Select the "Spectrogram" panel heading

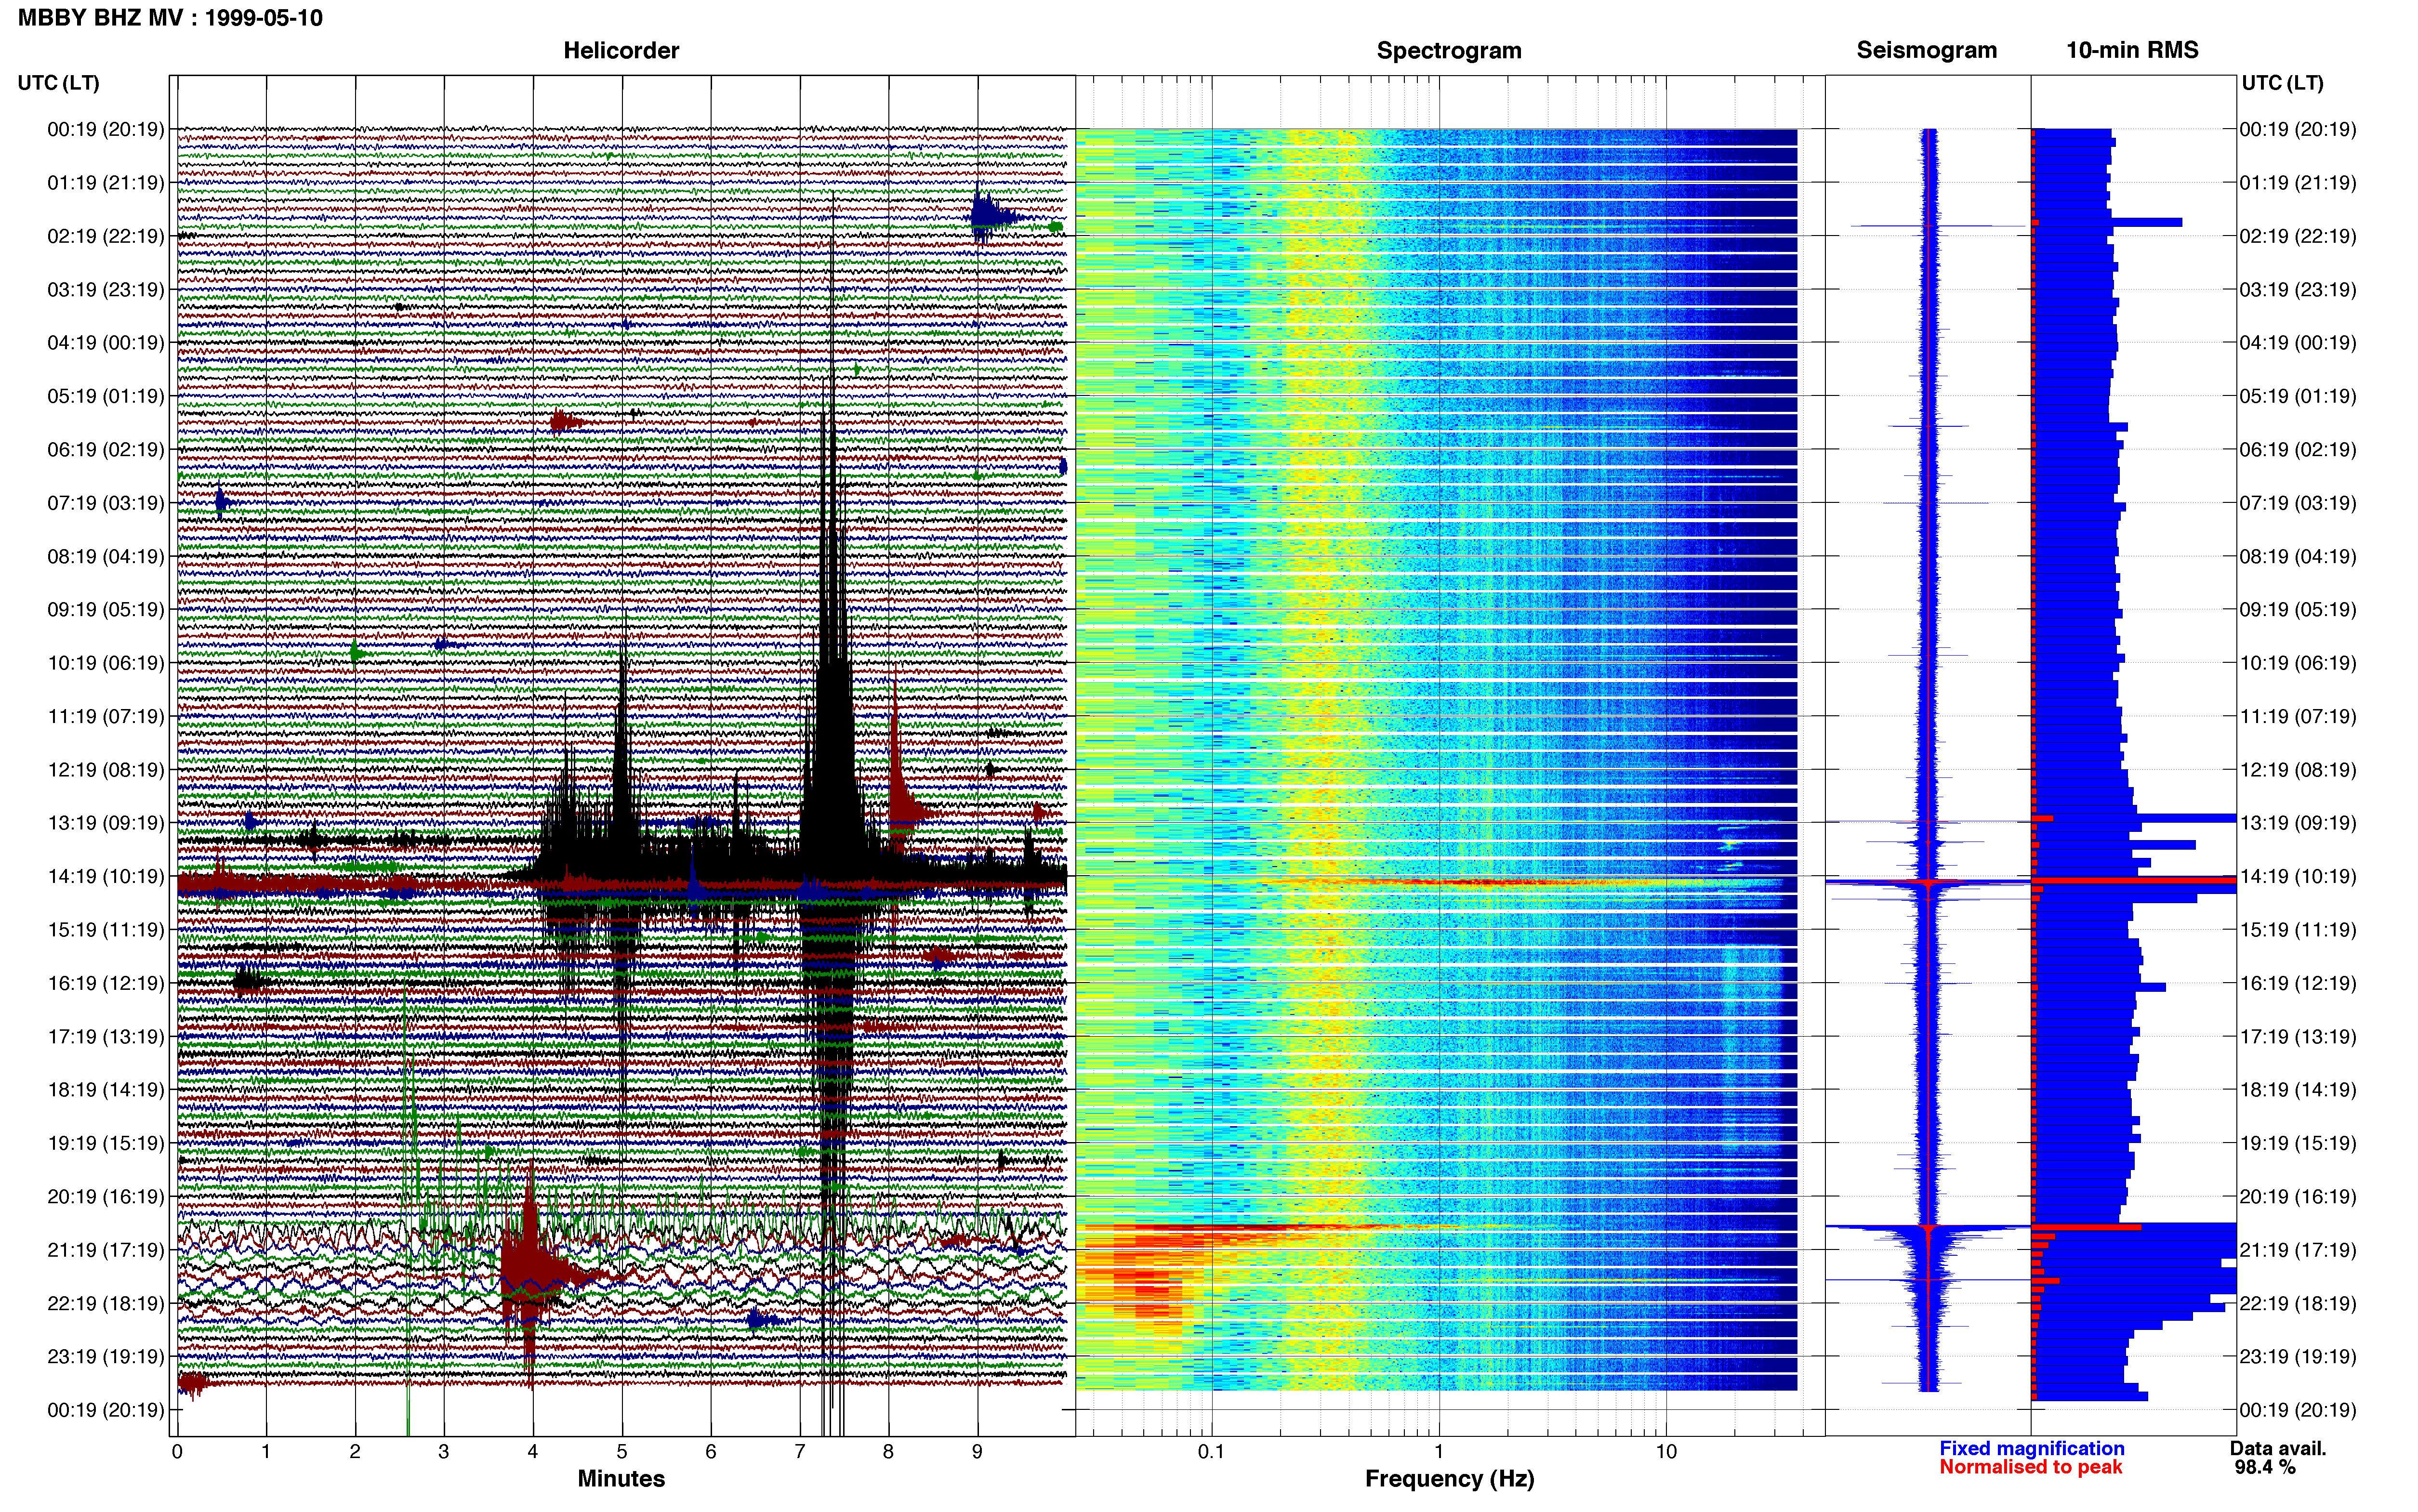click(x=1449, y=50)
